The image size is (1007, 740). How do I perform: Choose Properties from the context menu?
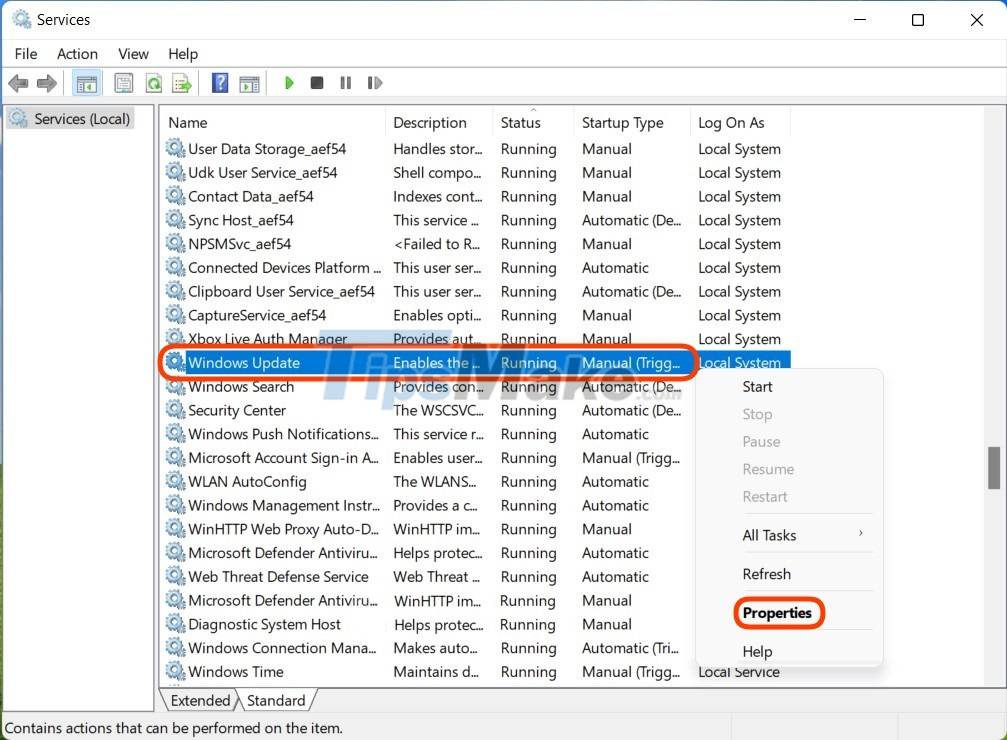tap(779, 613)
